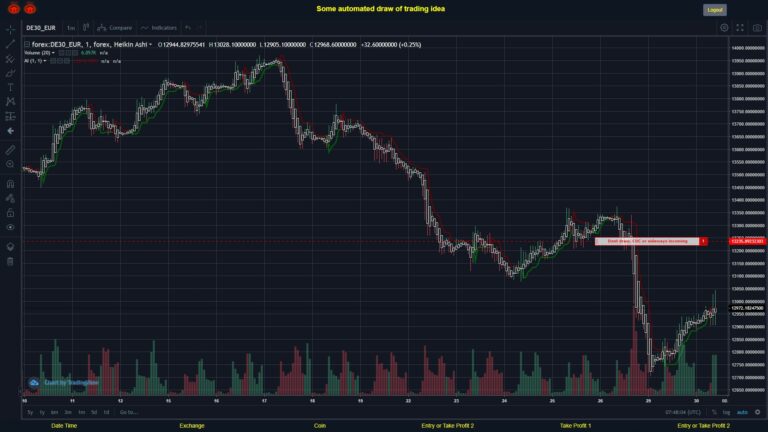Screen dimensions: 768x432
Task: Select the 1d time range
Action: (106, 412)
